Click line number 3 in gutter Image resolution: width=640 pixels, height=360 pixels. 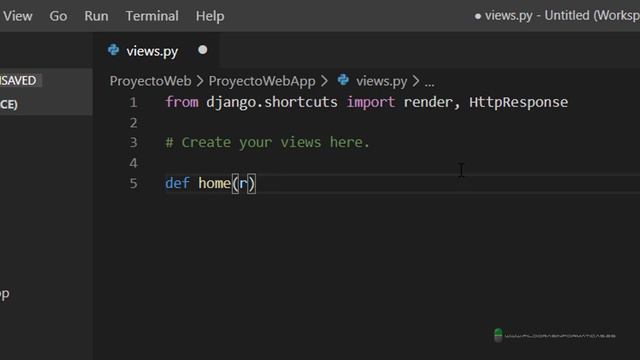[133, 142]
